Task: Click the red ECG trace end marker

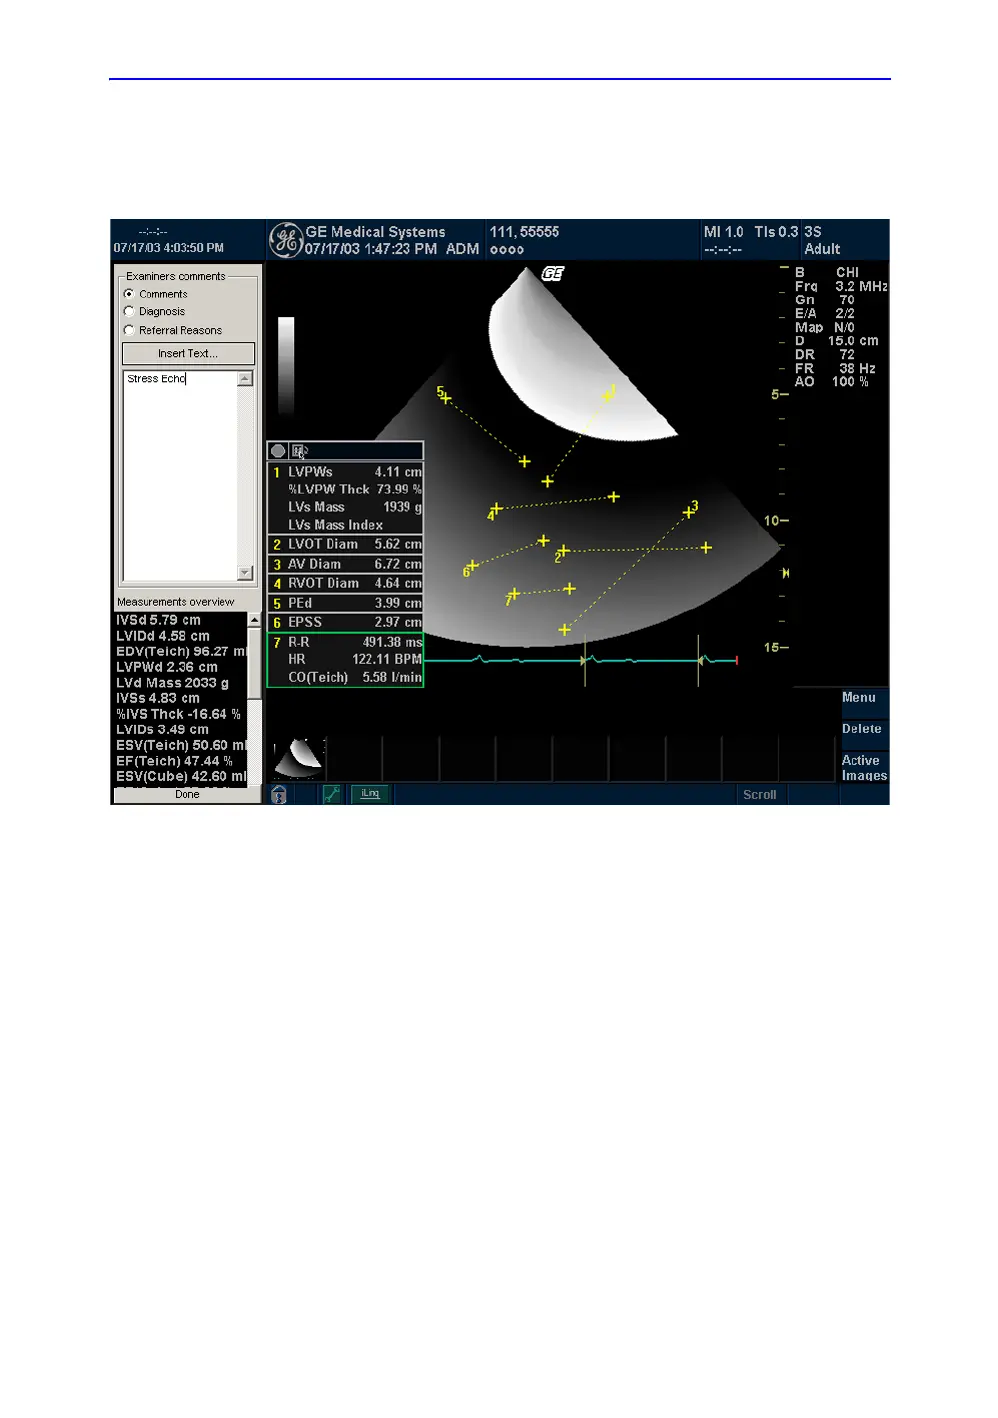Action: [737, 661]
